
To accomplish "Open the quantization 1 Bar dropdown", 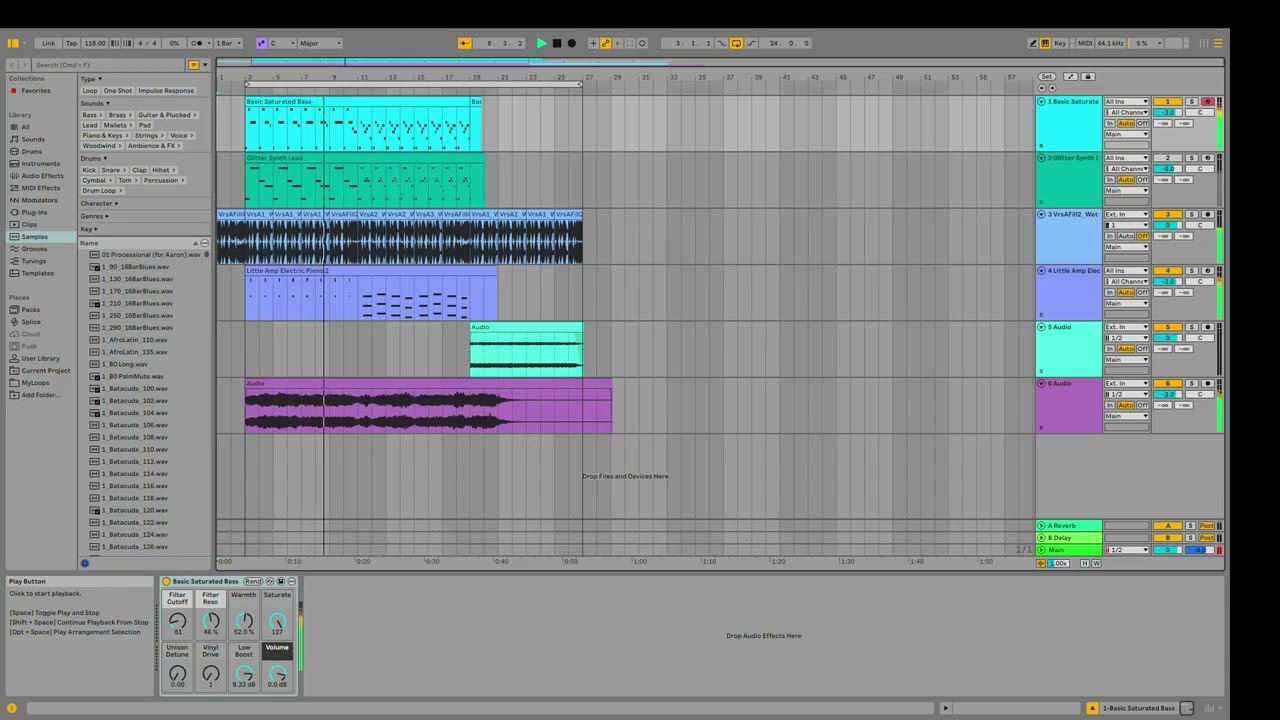I will tap(227, 43).
